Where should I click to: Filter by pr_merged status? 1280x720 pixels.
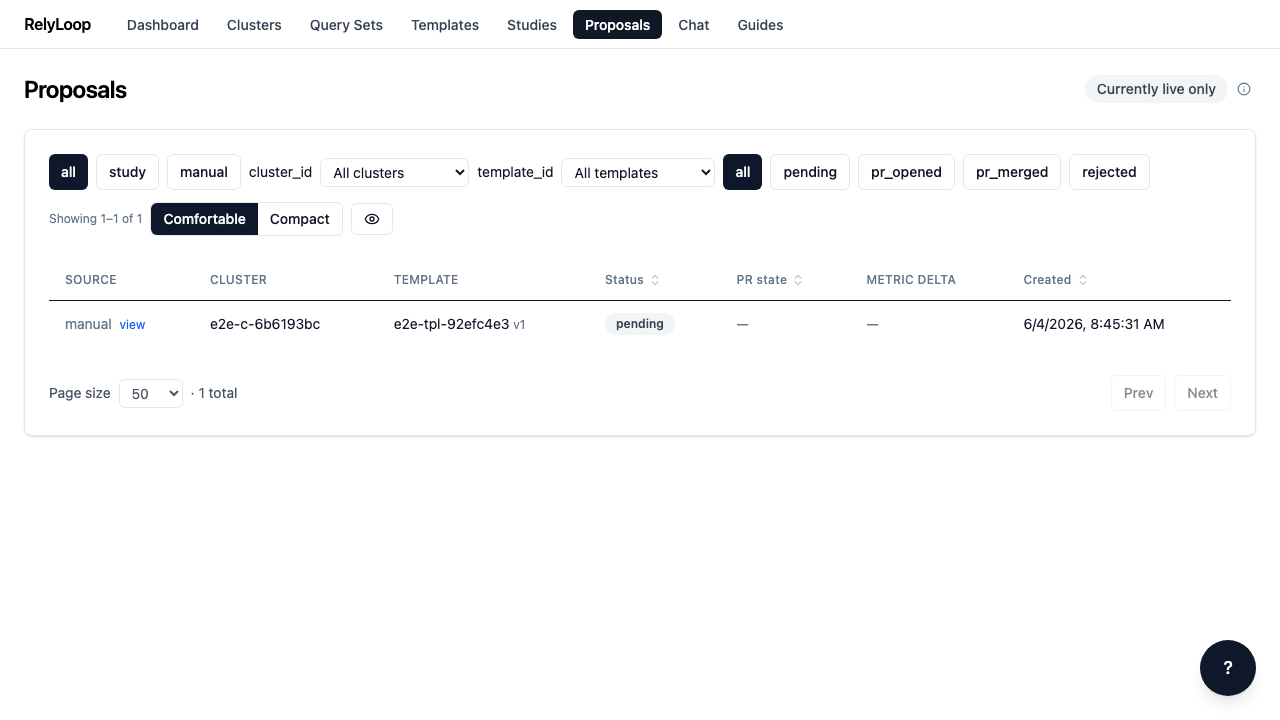(1012, 172)
